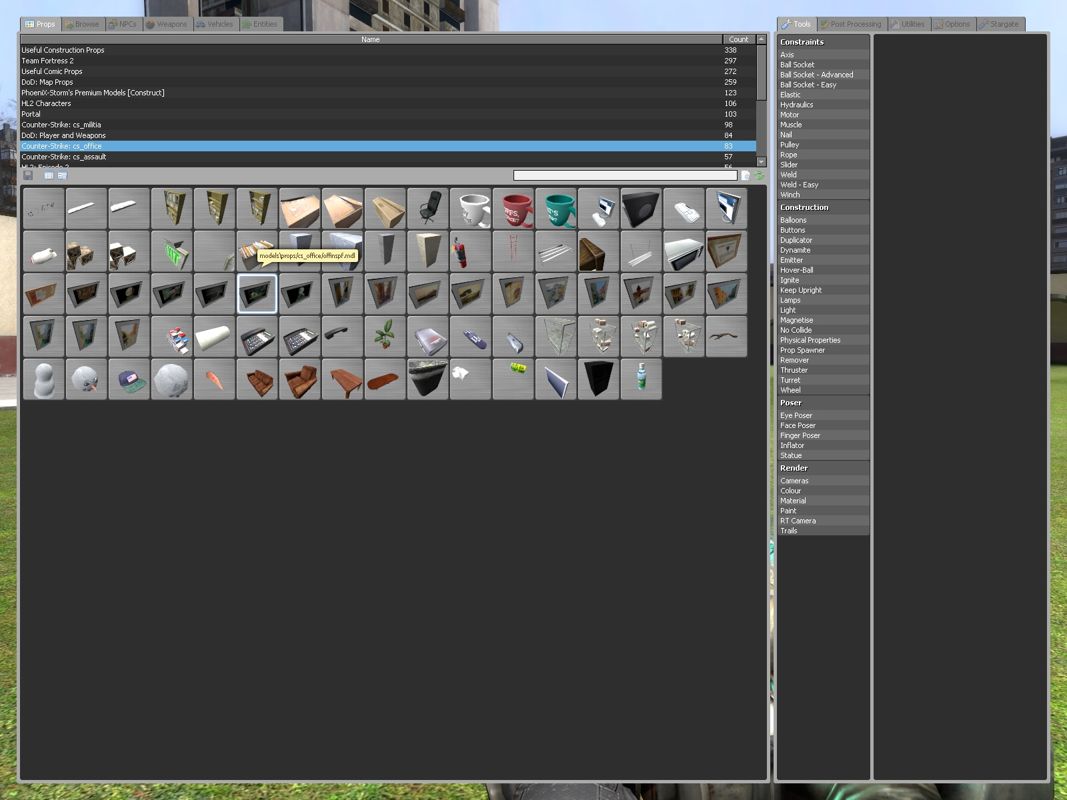Image resolution: width=1067 pixels, height=800 pixels.
Task: Click the prop search input field
Action: [x=625, y=176]
